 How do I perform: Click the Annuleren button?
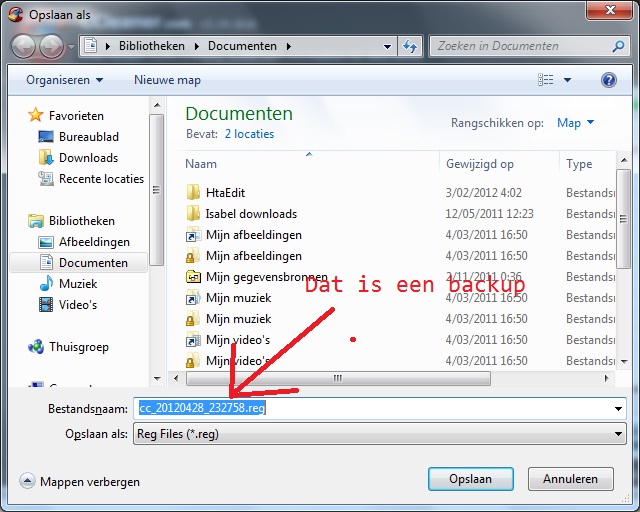point(571,479)
